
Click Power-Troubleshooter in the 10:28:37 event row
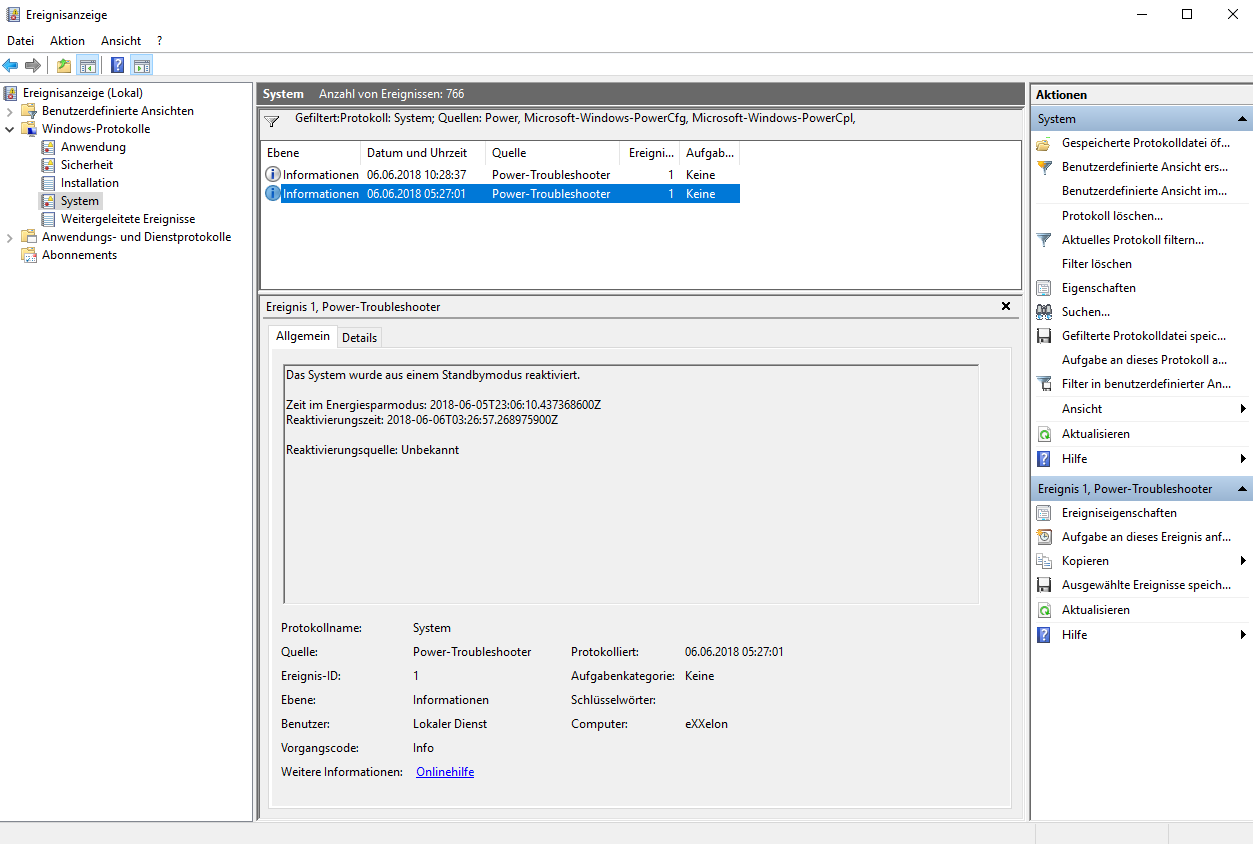551,175
